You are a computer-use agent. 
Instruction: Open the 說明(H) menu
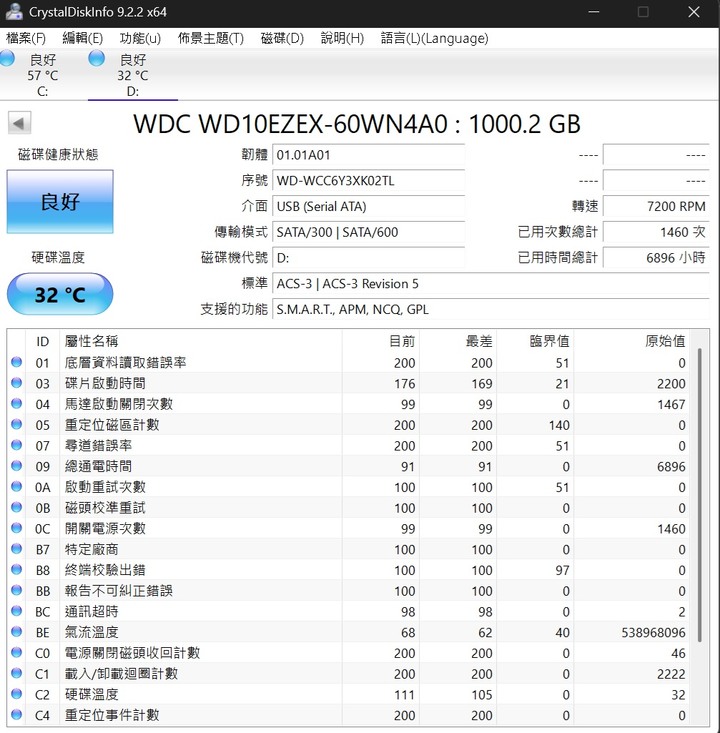click(342, 38)
